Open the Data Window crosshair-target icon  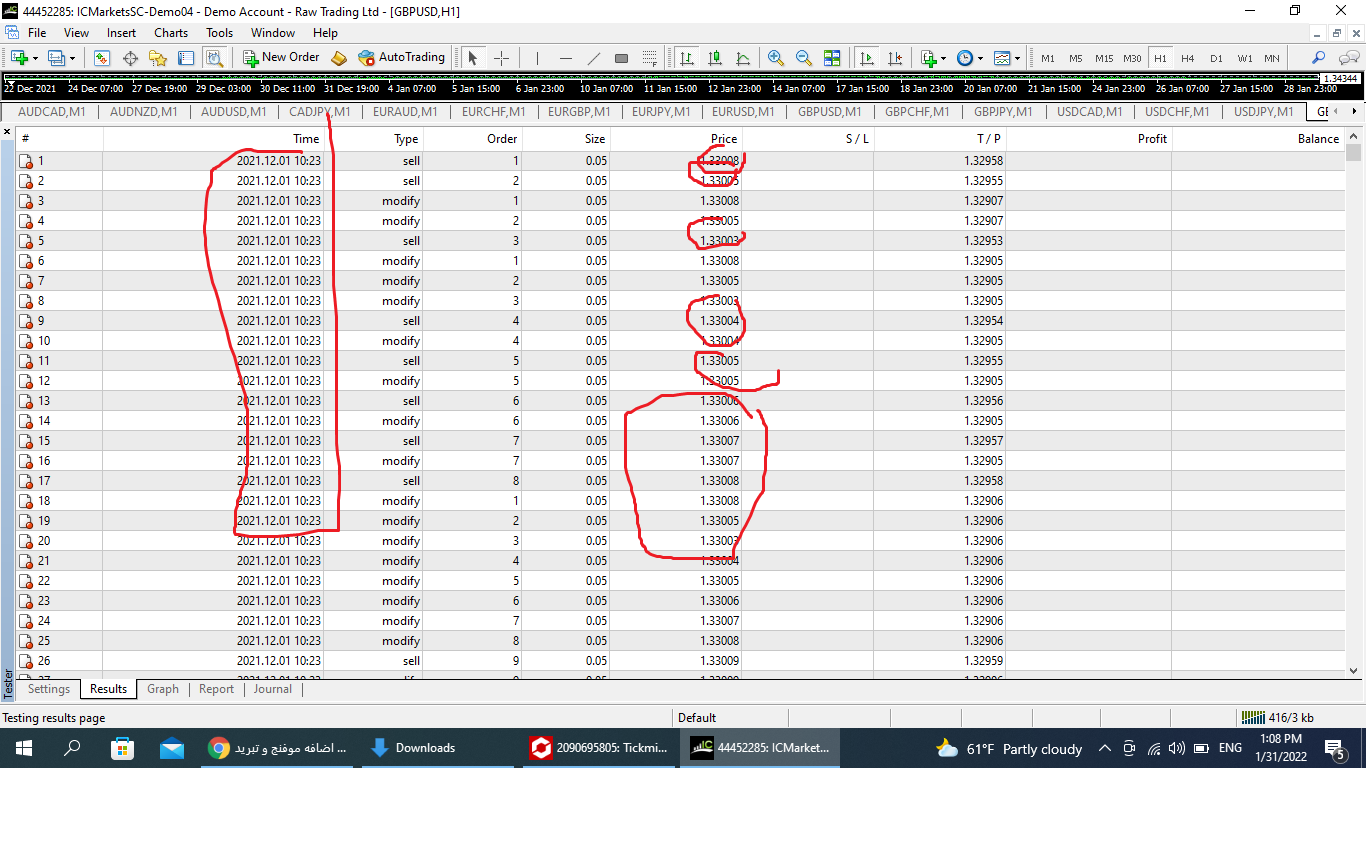(x=130, y=58)
